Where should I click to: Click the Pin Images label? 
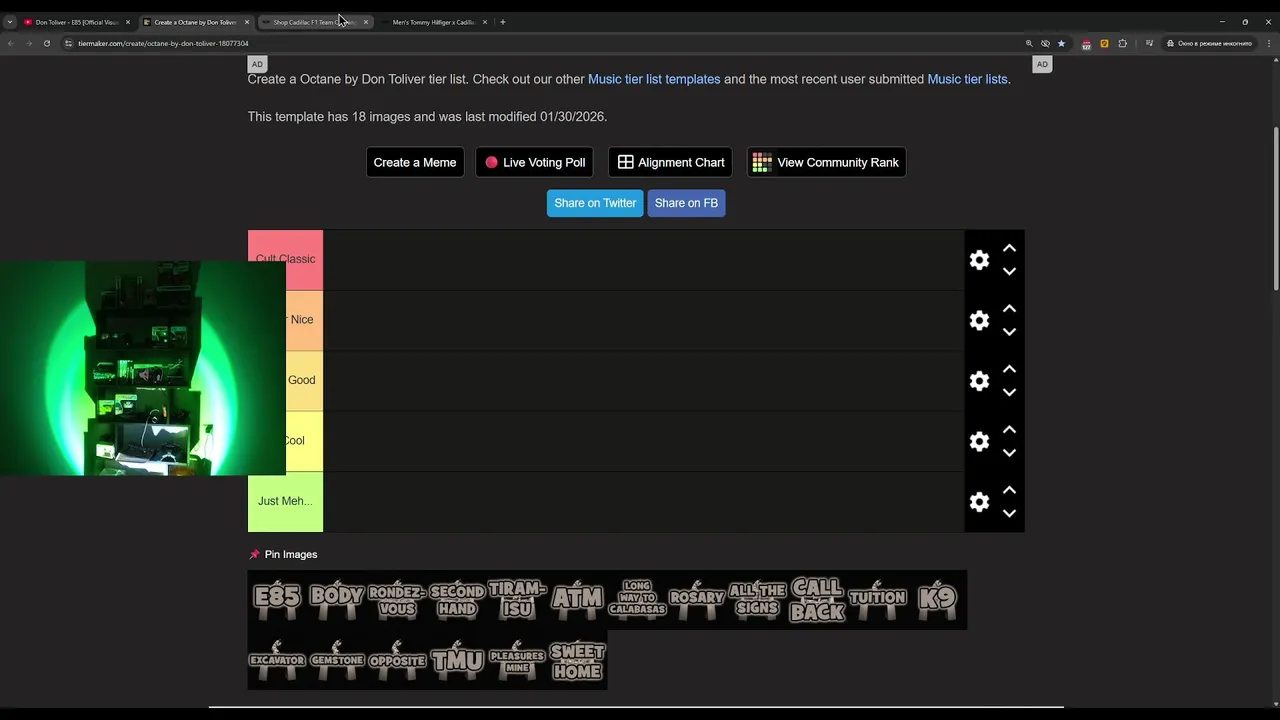[291, 554]
